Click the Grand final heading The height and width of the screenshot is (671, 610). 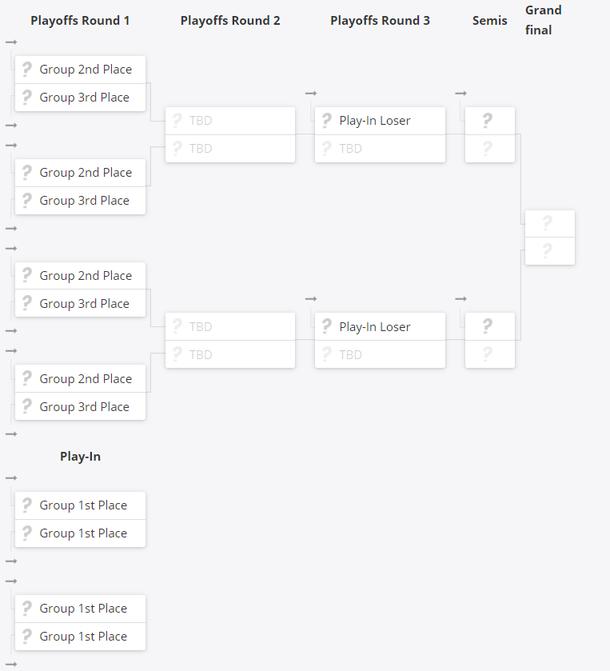pyautogui.click(x=543, y=20)
